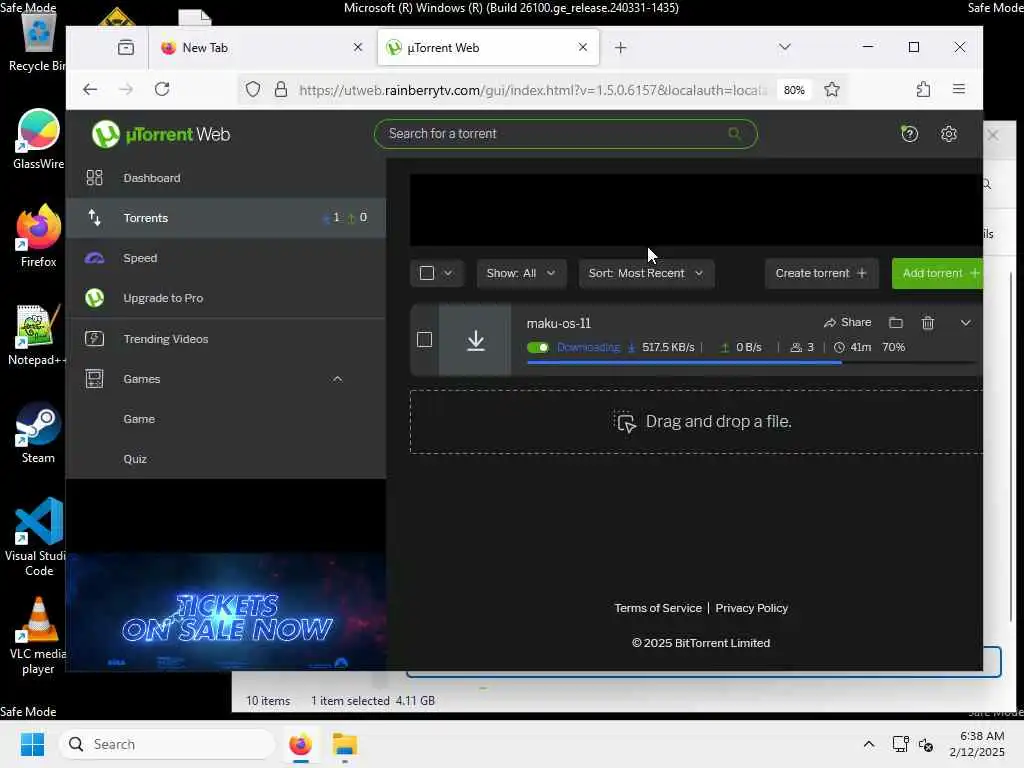Open the list all tabs dropdown

(x=784, y=47)
